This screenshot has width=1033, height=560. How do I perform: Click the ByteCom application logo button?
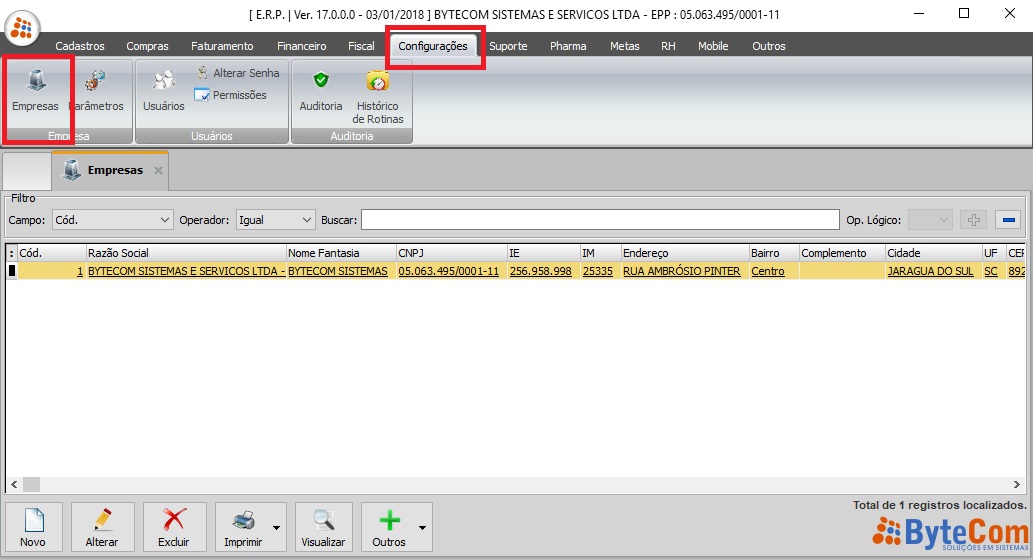[x=22, y=26]
